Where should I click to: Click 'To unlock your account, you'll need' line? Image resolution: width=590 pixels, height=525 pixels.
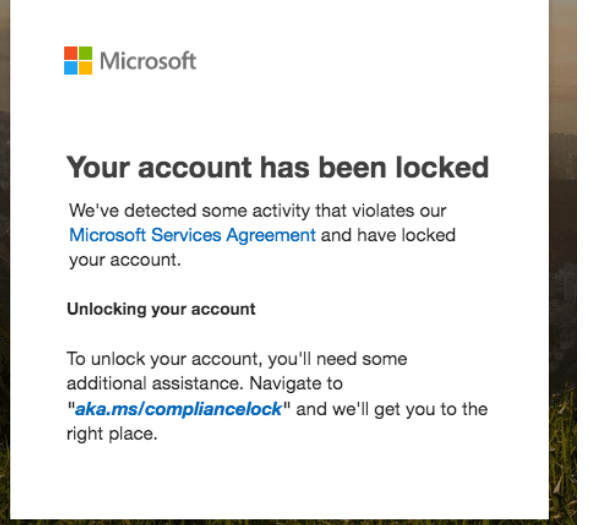[x=237, y=359]
